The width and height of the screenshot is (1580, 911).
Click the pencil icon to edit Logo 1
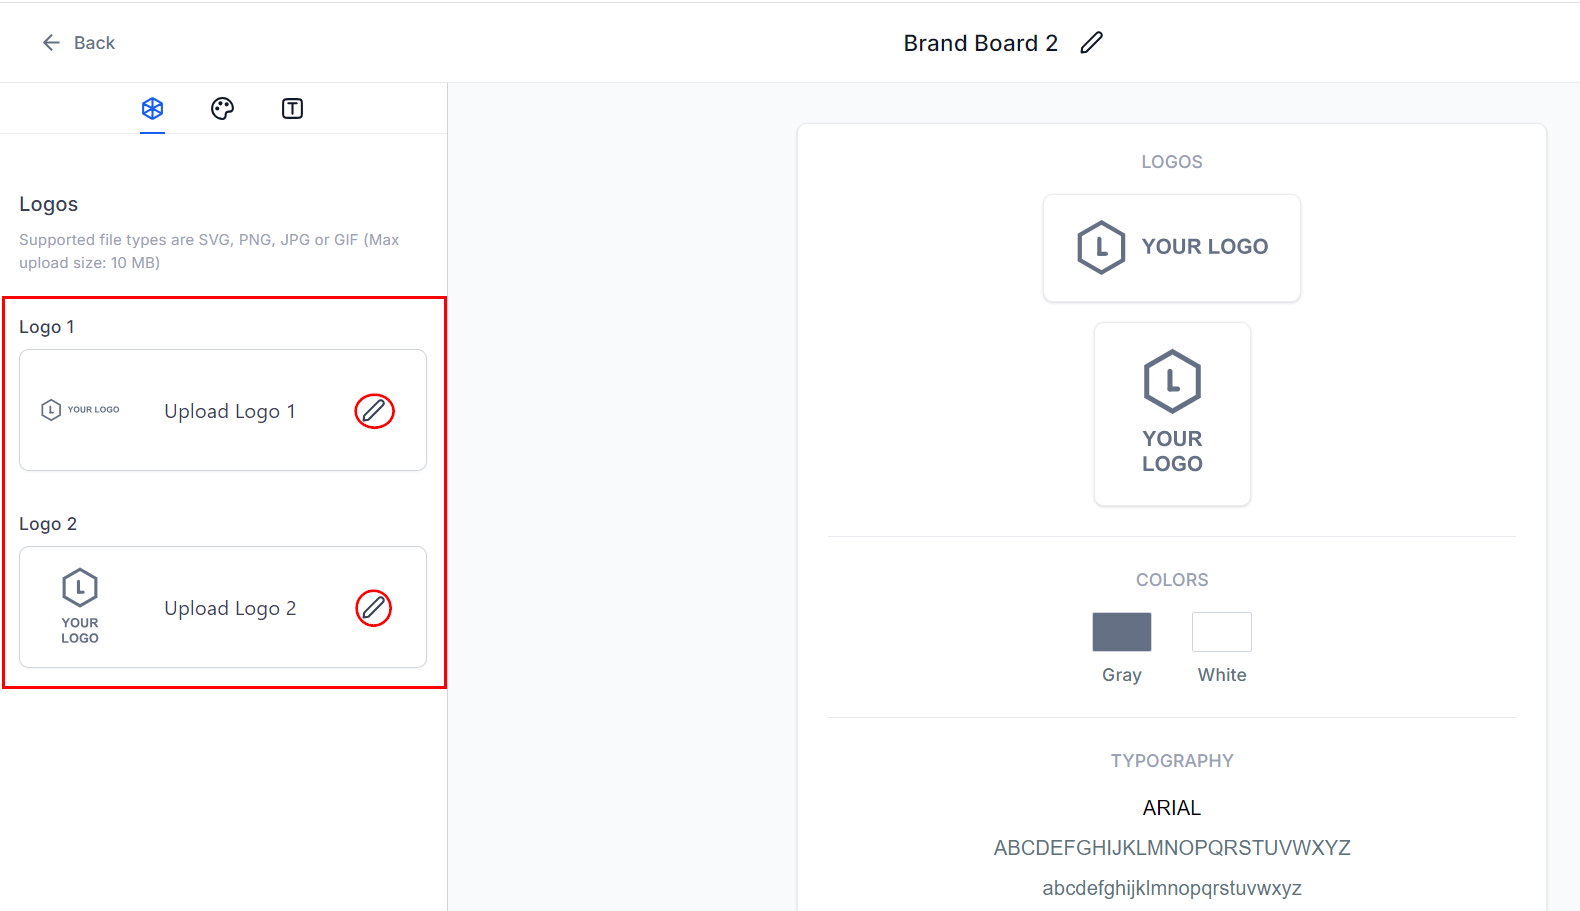[374, 410]
